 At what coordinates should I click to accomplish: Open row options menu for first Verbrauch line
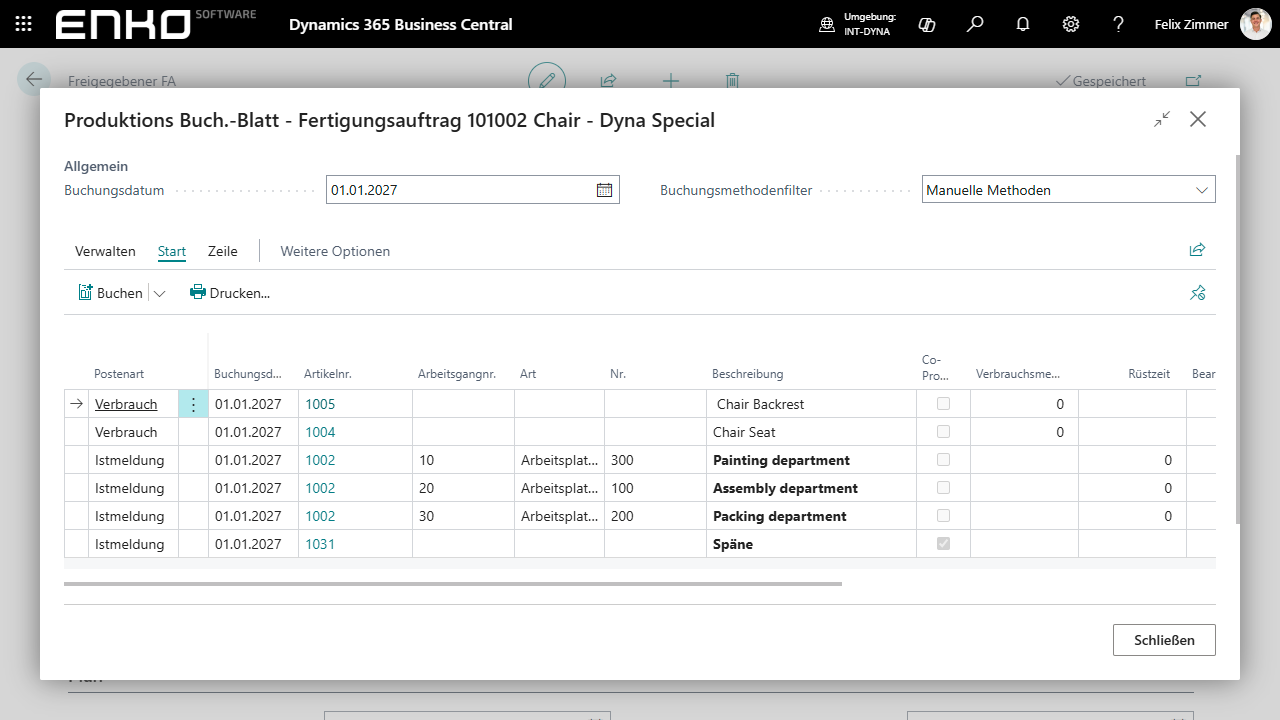click(x=193, y=405)
